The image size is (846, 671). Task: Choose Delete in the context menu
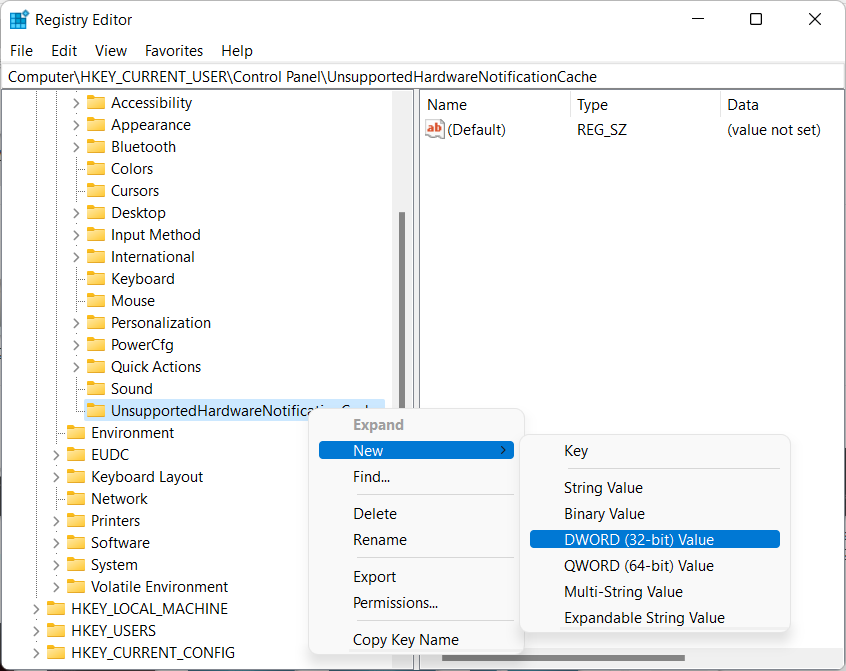[416, 513]
